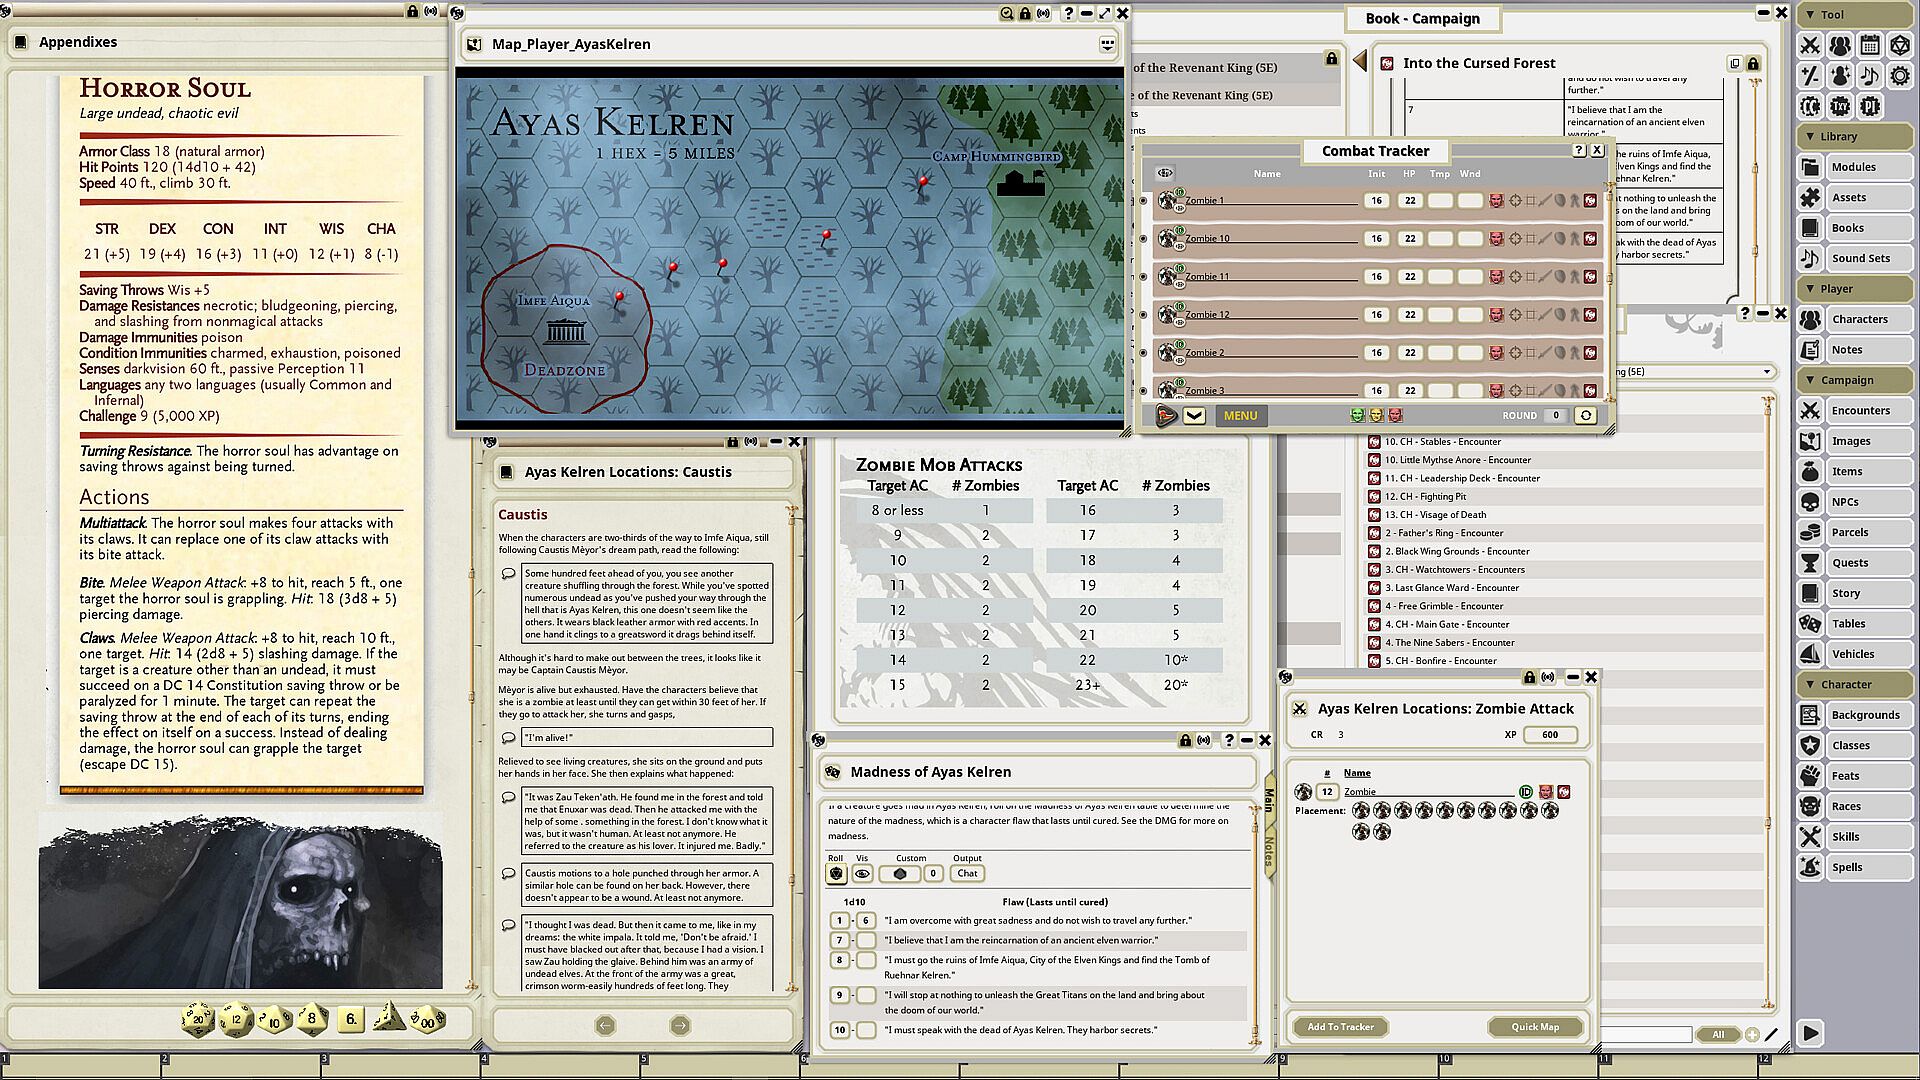Open the Encounters sidebar item
The height and width of the screenshot is (1080, 1920).
pos(1860,411)
